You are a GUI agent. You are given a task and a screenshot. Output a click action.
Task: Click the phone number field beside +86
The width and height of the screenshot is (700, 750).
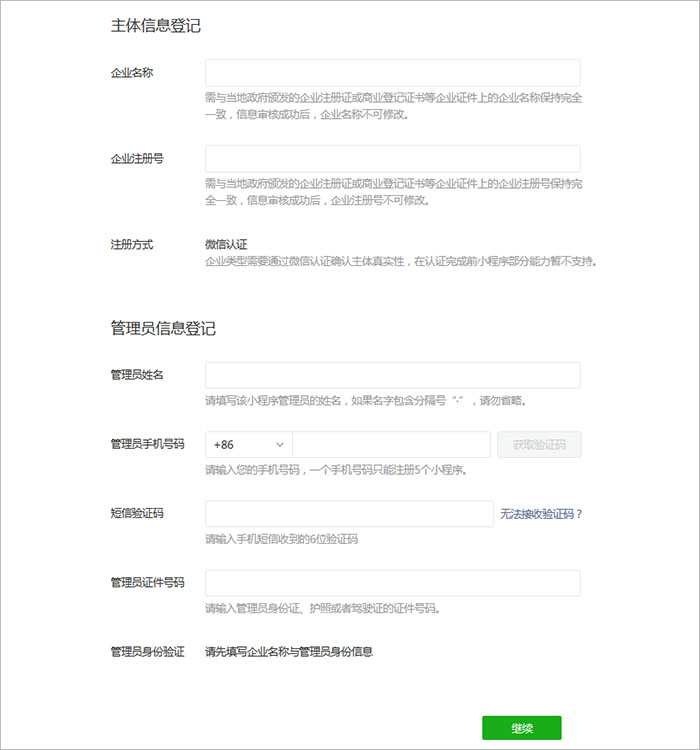tap(391, 444)
